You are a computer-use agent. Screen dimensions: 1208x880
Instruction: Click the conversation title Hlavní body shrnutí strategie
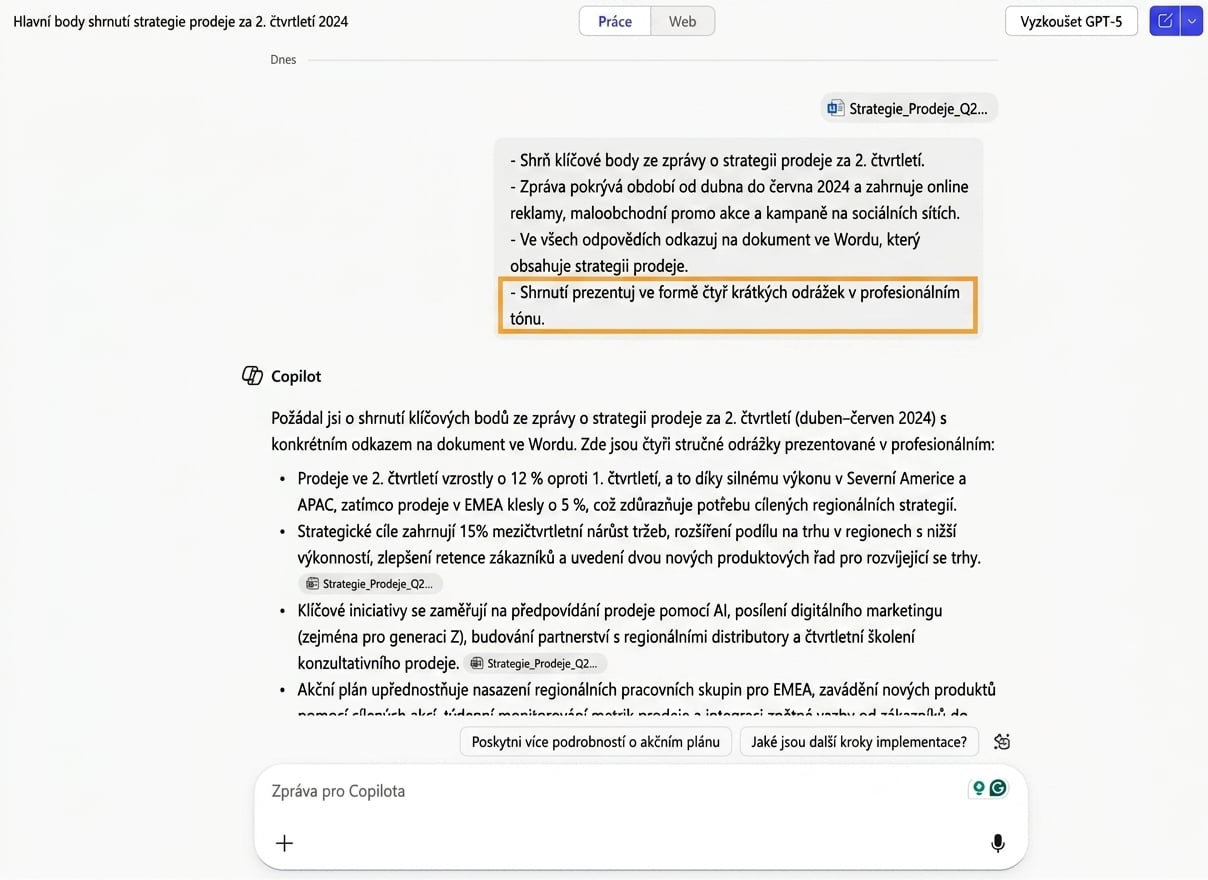[x=181, y=21]
